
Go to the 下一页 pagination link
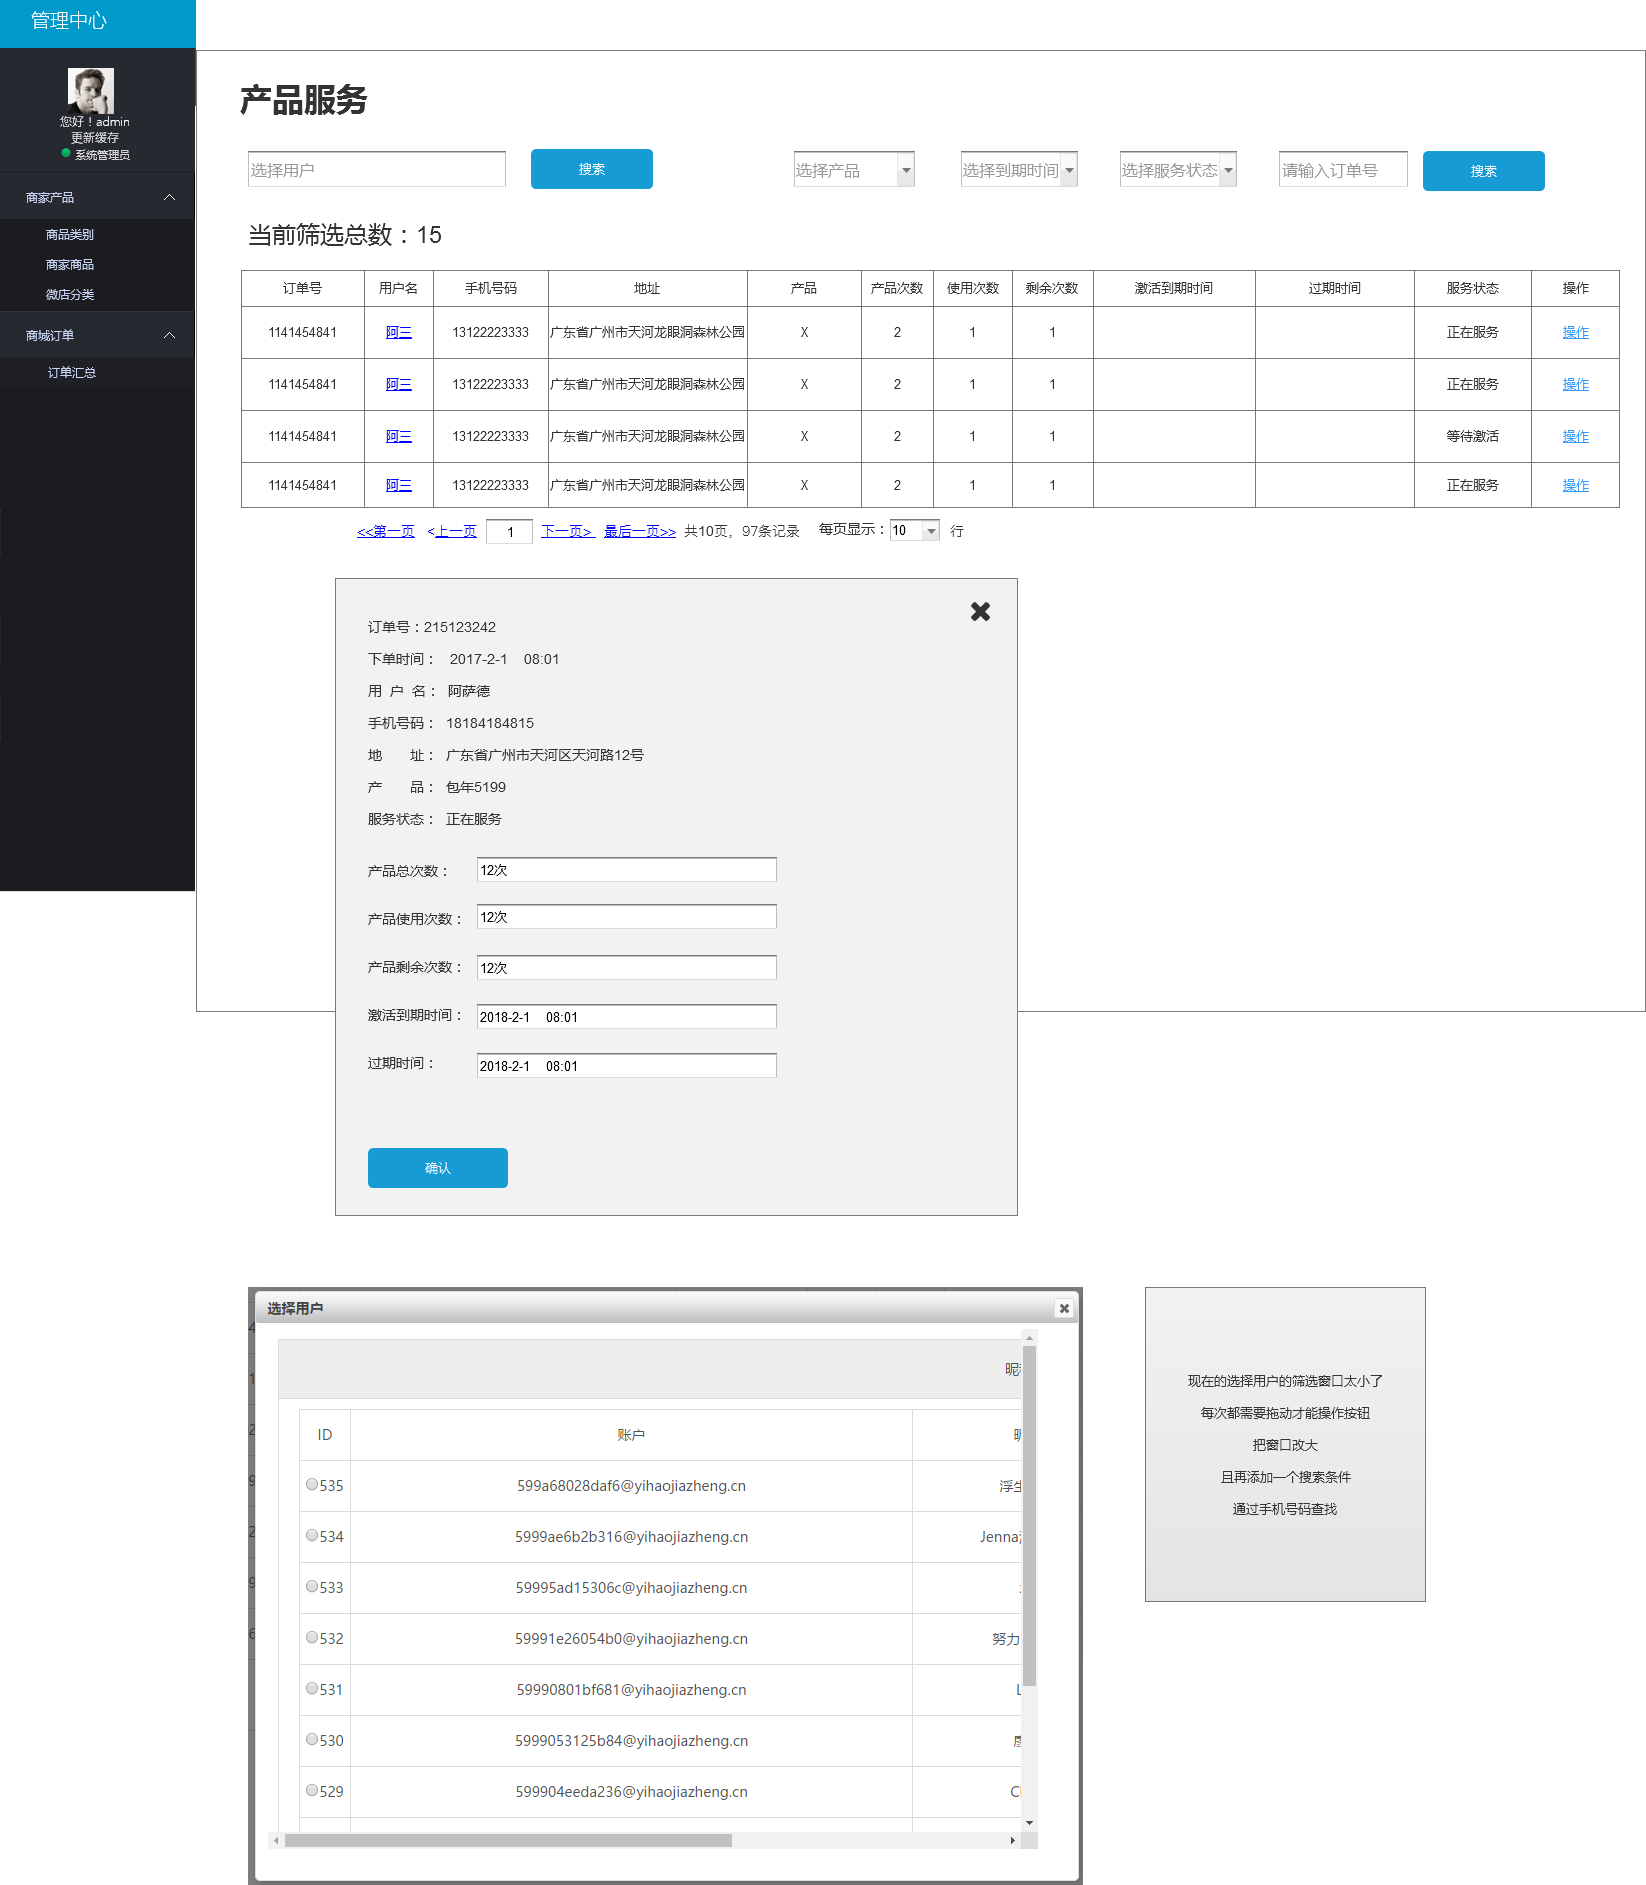[567, 531]
